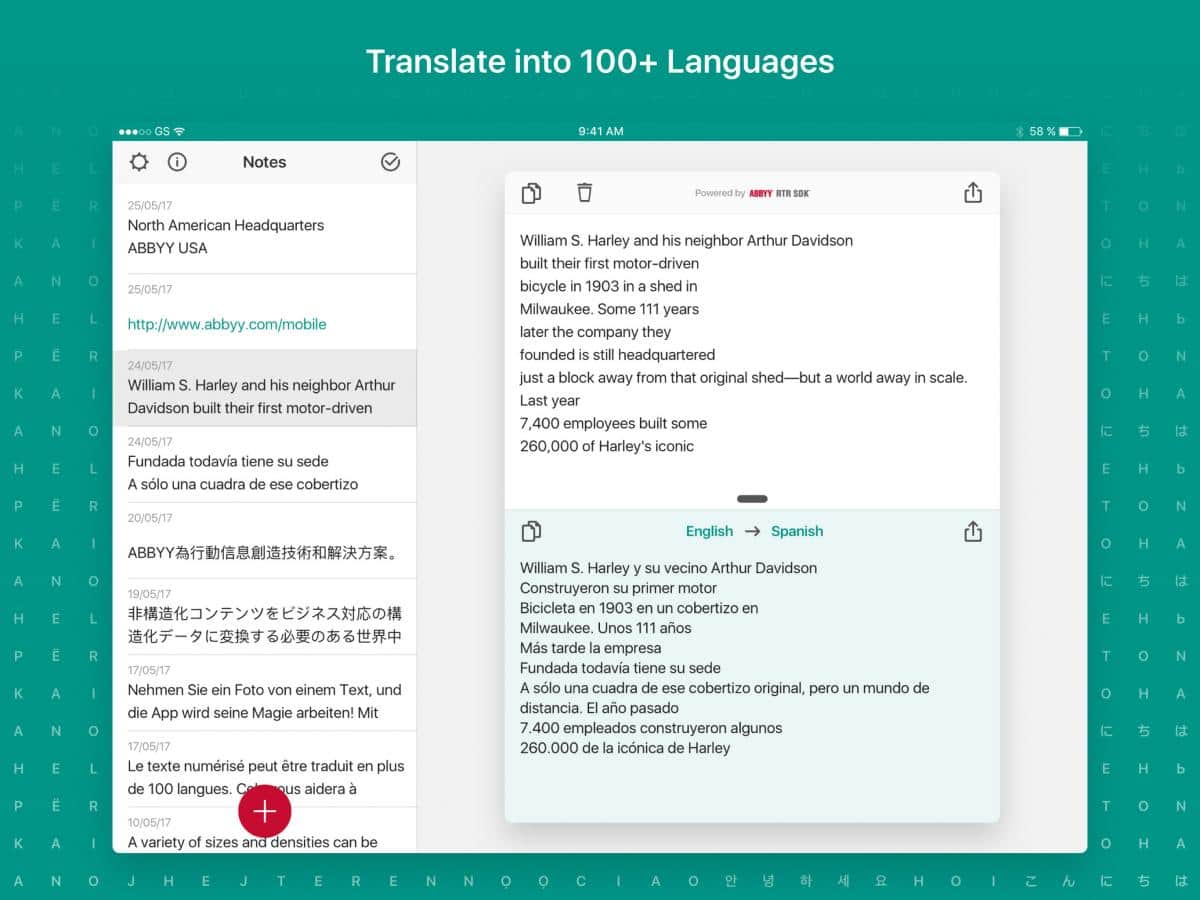This screenshot has height=900, width=1200.
Task: Tap the info circle icon
Action: pyautogui.click(x=177, y=162)
